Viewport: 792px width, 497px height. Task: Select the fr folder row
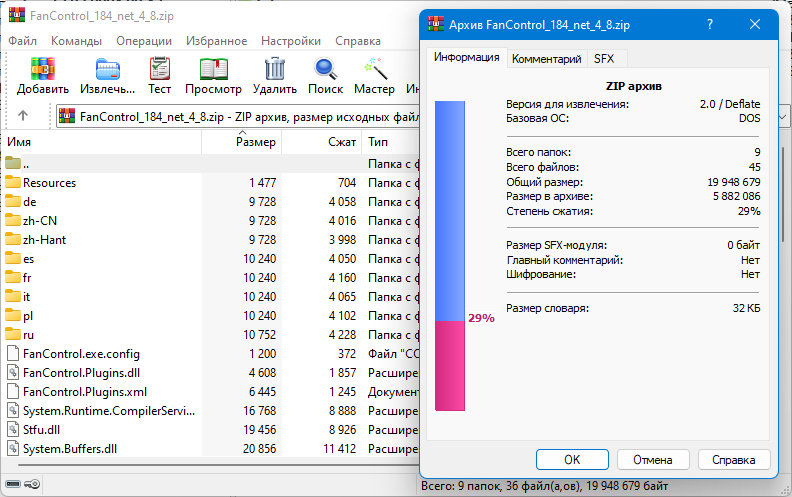click(x=210, y=278)
